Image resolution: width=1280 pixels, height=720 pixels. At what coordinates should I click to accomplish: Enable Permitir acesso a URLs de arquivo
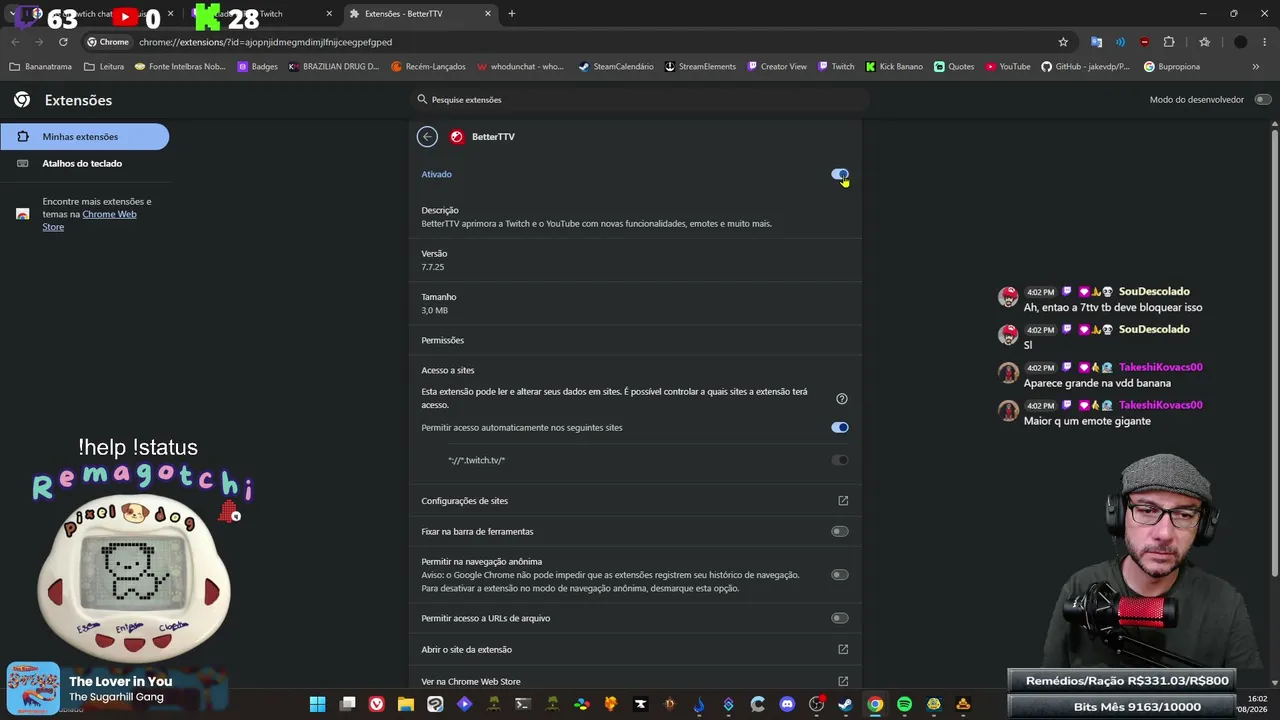[840, 618]
